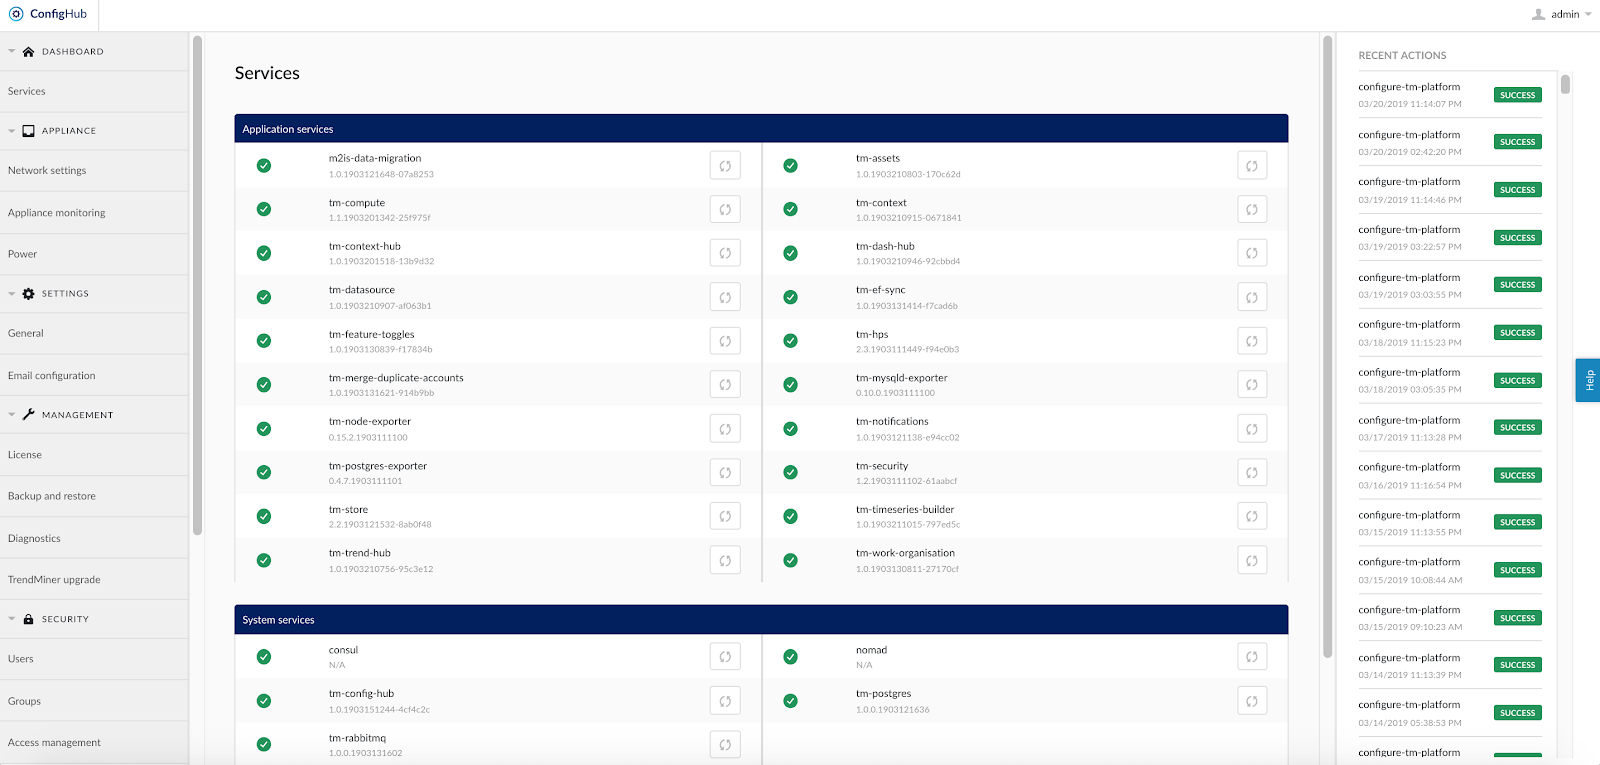Restart the tm-config-hub service
This screenshot has width=1600, height=765.
tap(725, 701)
